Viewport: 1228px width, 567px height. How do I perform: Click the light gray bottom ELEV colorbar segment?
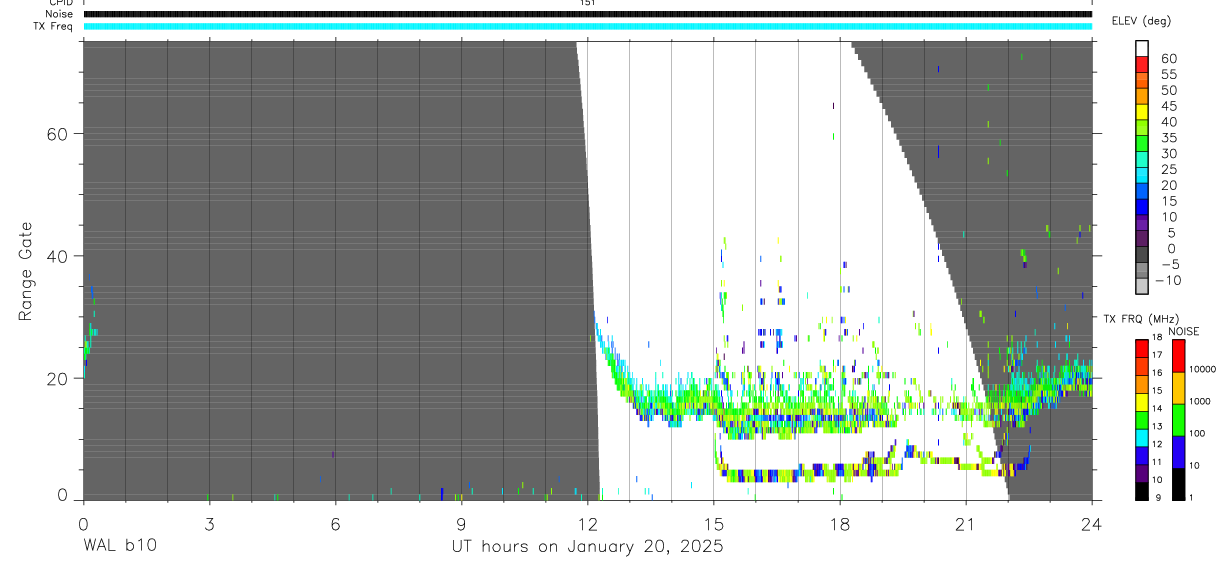tap(1142, 285)
